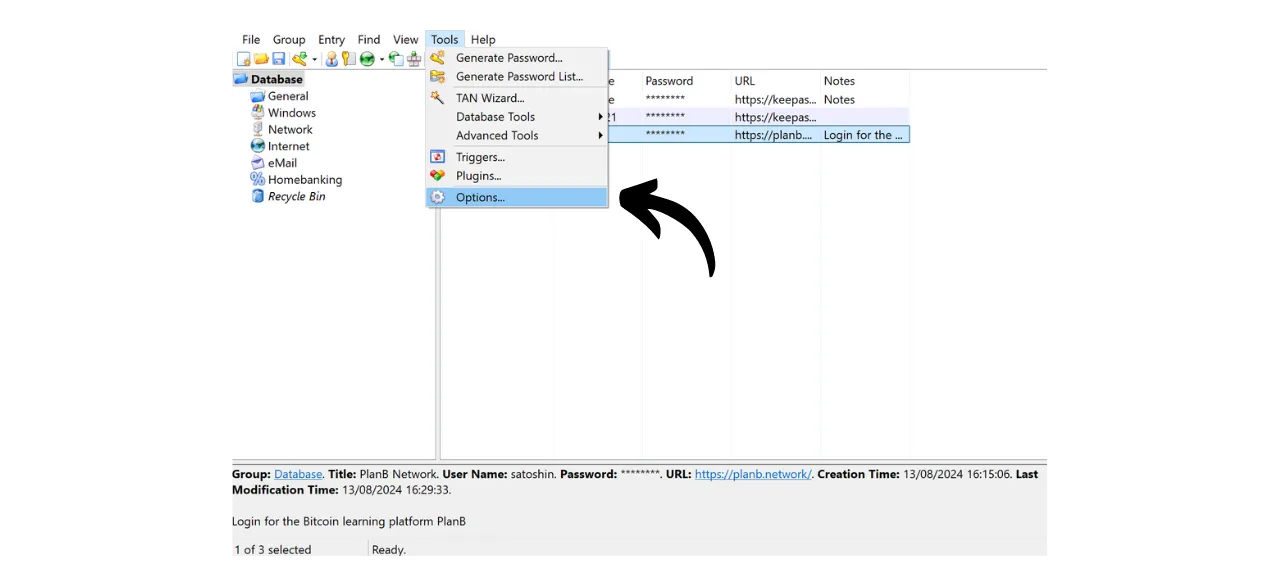The image size is (1280, 586).
Task: Open the https://planb.network/ link
Action: pyautogui.click(x=752, y=474)
